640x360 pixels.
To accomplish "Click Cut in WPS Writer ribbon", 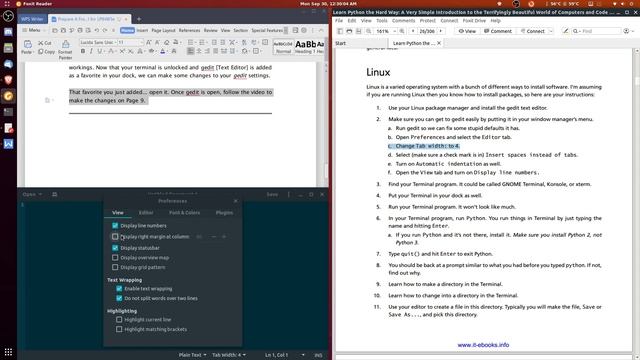I will [44, 43].
